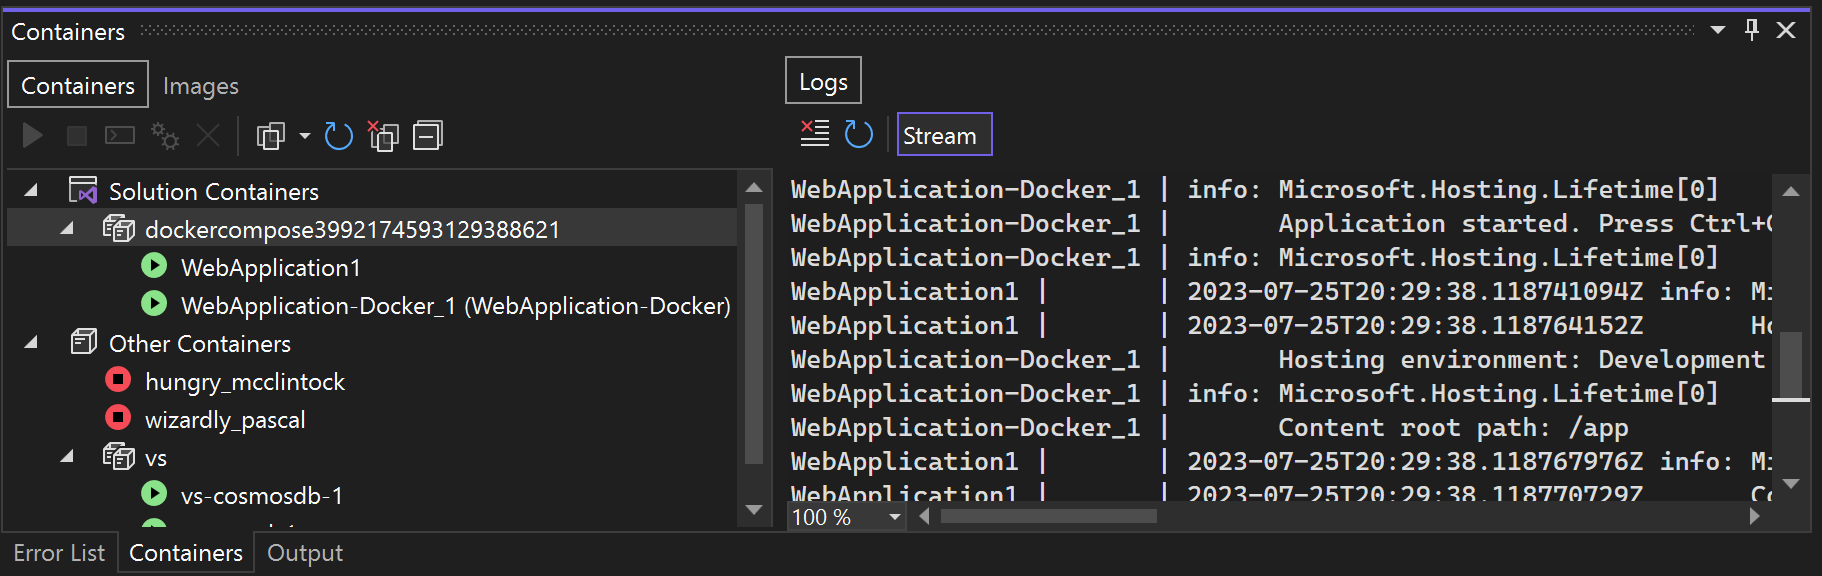The width and height of the screenshot is (1822, 576).
Task: Click the Other Containers cube icon
Action: pos(84,342)
